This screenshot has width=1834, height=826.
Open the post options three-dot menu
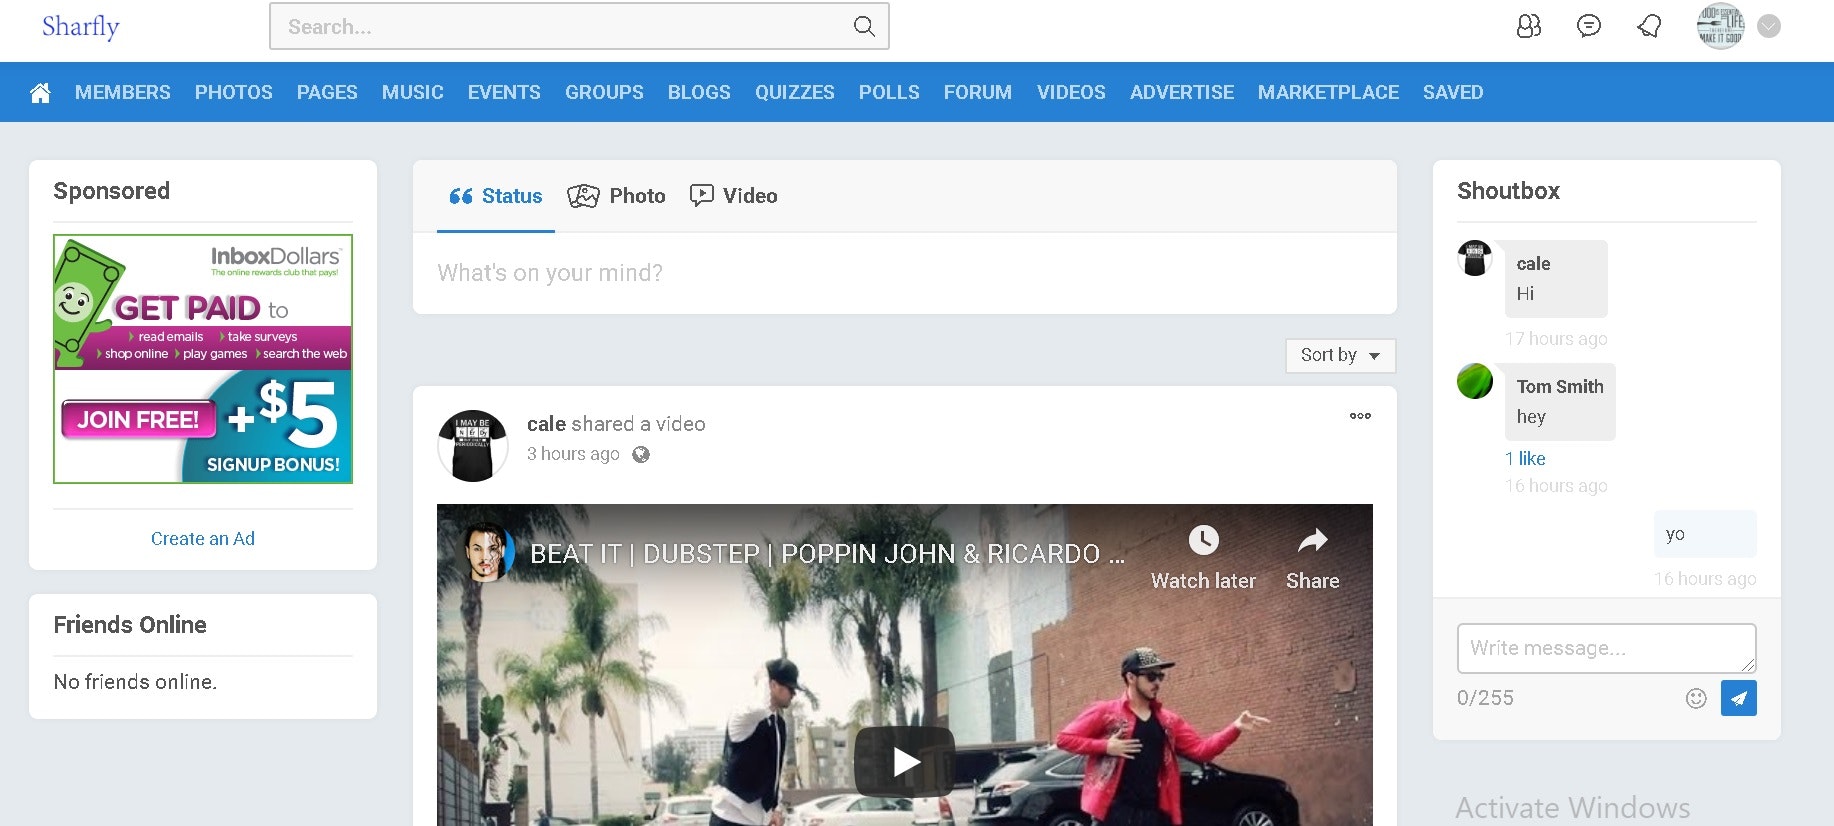[x=1360, y=416]
